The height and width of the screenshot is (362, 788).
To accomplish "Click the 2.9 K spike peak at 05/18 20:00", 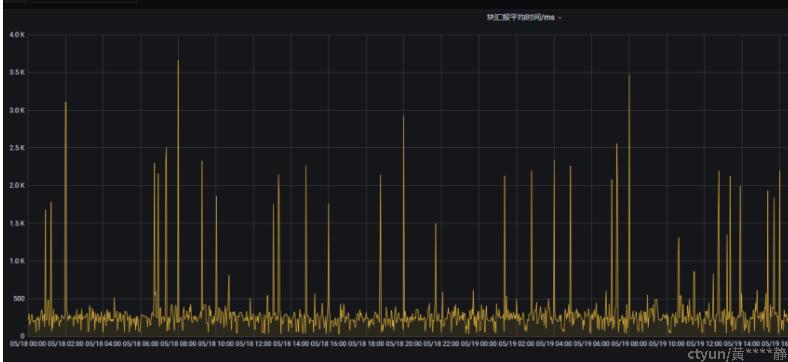I will click(x=403, y=117).
